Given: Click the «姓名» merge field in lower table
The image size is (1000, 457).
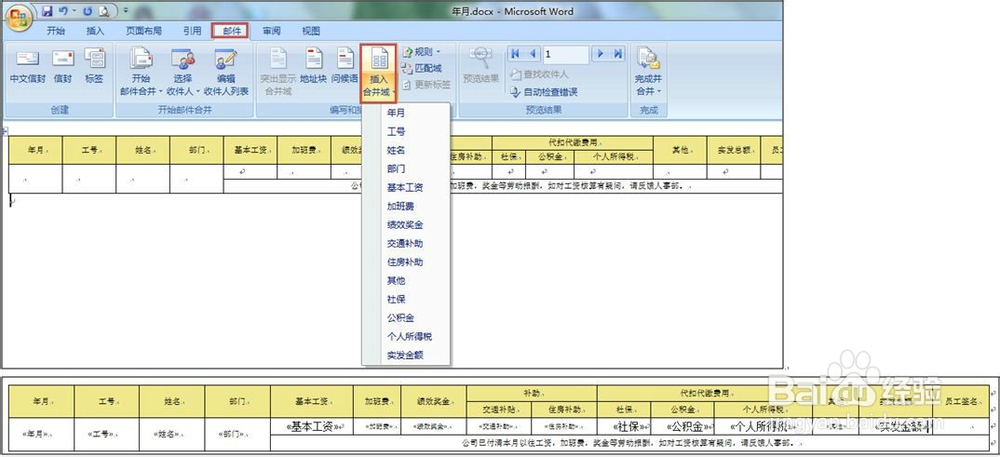Looking at the screenshot, I should point(168,433).
